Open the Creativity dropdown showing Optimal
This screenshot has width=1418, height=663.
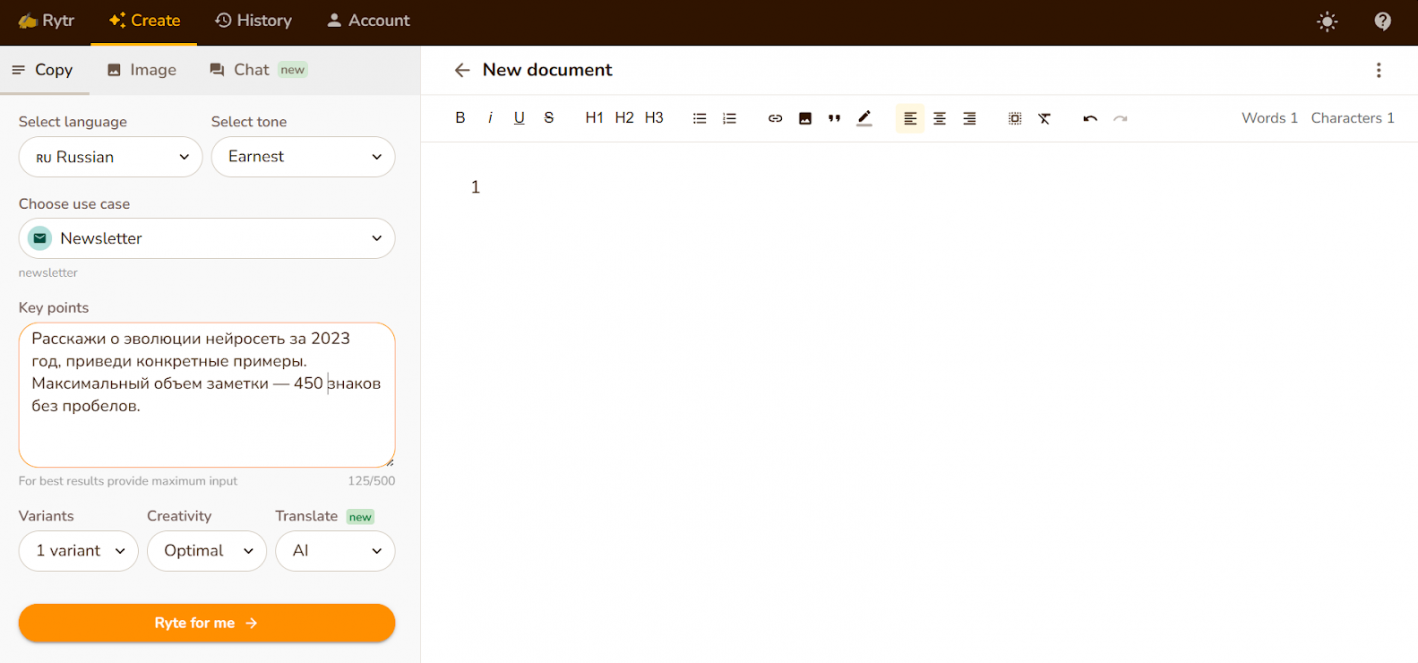point(207,551)
